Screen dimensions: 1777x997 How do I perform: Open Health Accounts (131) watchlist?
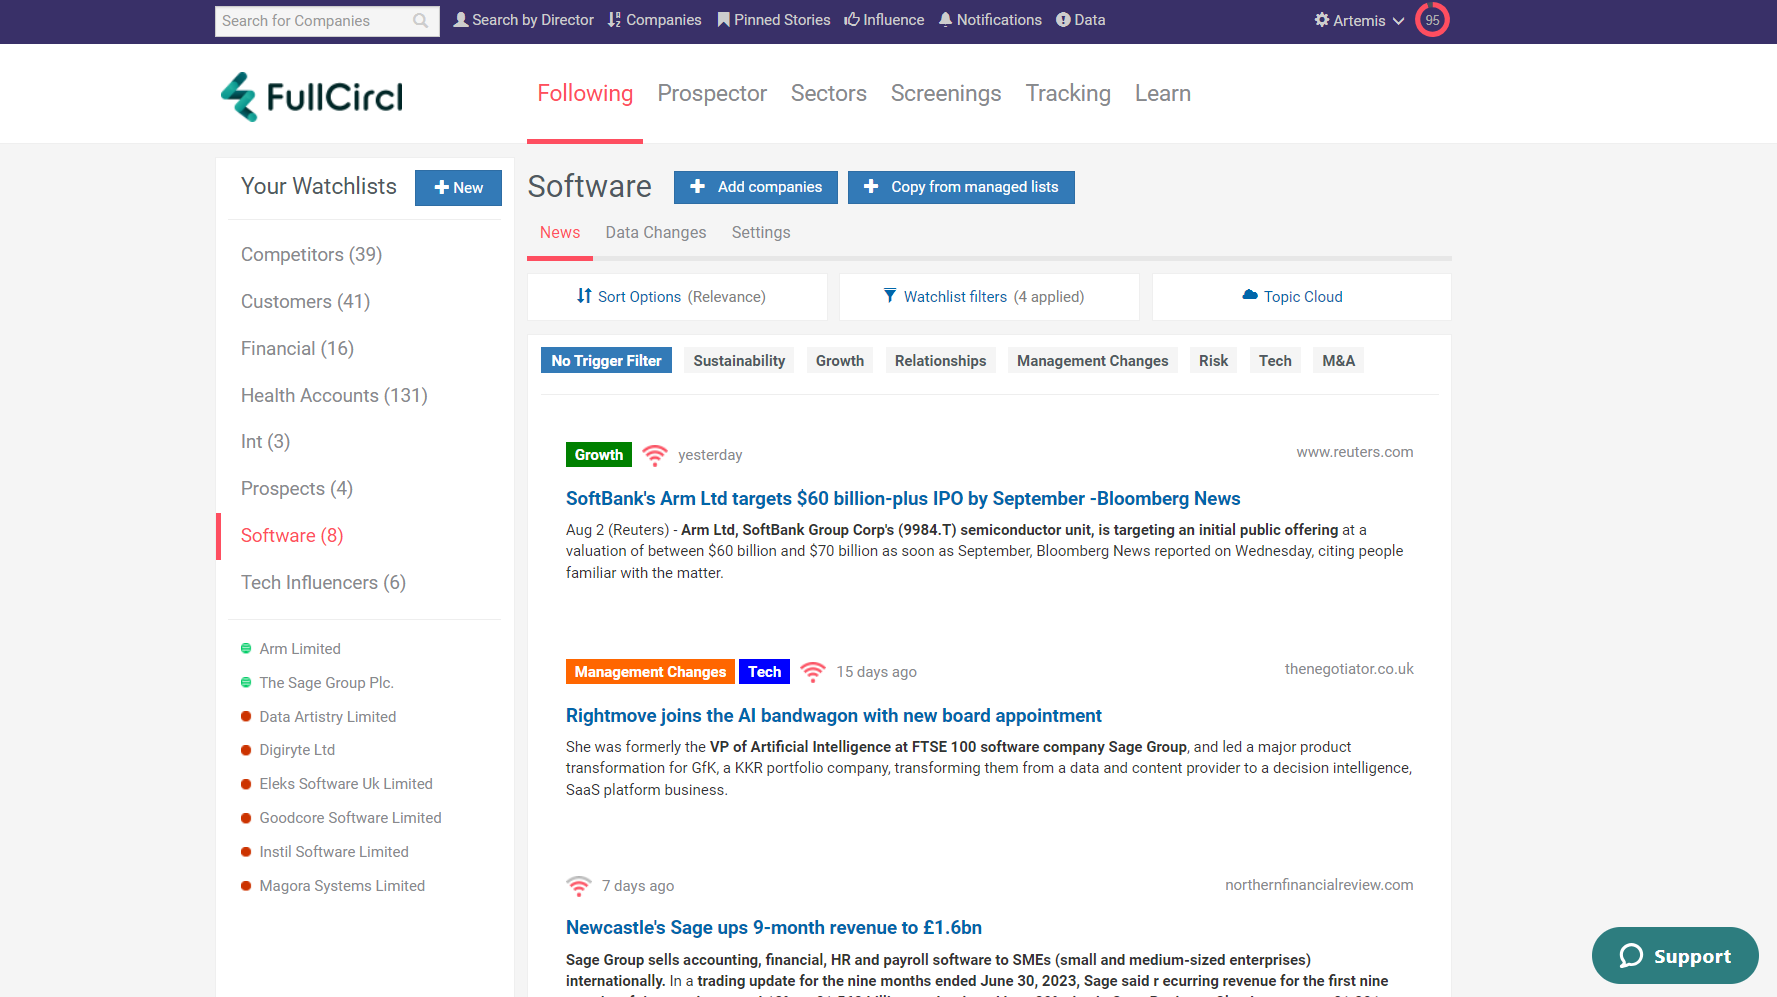pos(334,396)
